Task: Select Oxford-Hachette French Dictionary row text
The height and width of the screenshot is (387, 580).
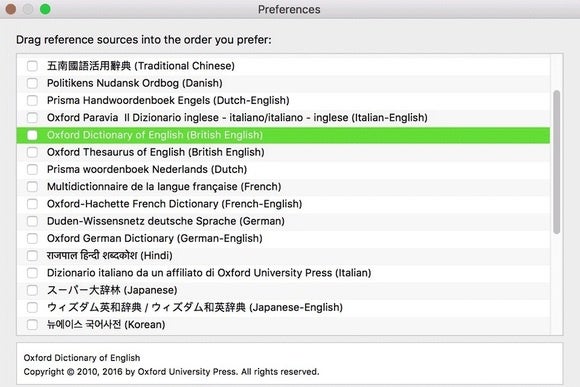Action: point(174,204)
